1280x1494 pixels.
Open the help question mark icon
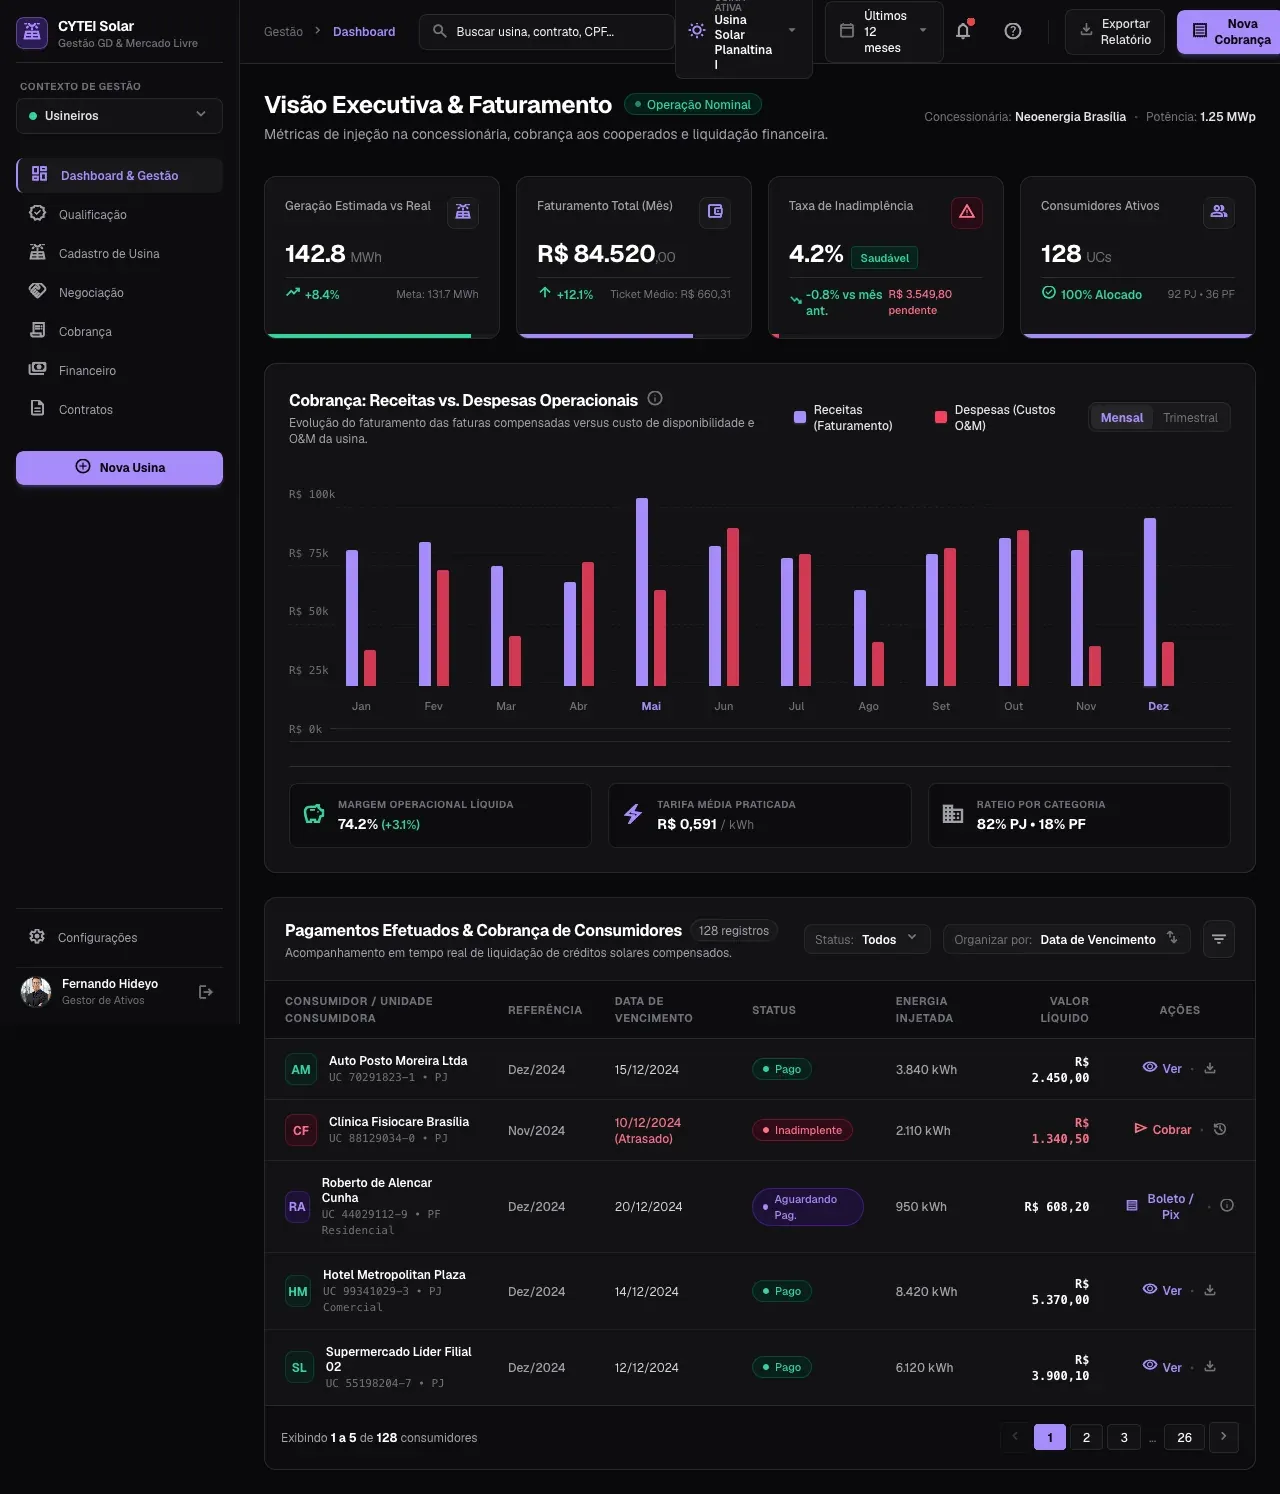(1013, 31)
